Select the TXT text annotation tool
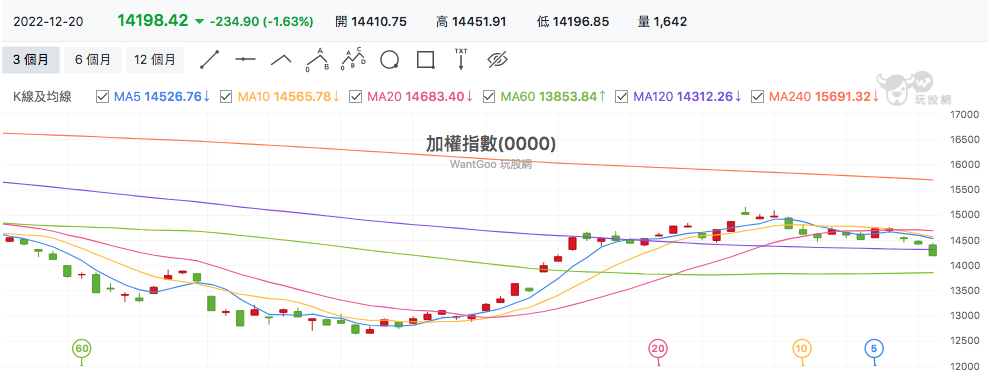Image resolution: width=988 pixels, height=376 pixels. point(461,59)
